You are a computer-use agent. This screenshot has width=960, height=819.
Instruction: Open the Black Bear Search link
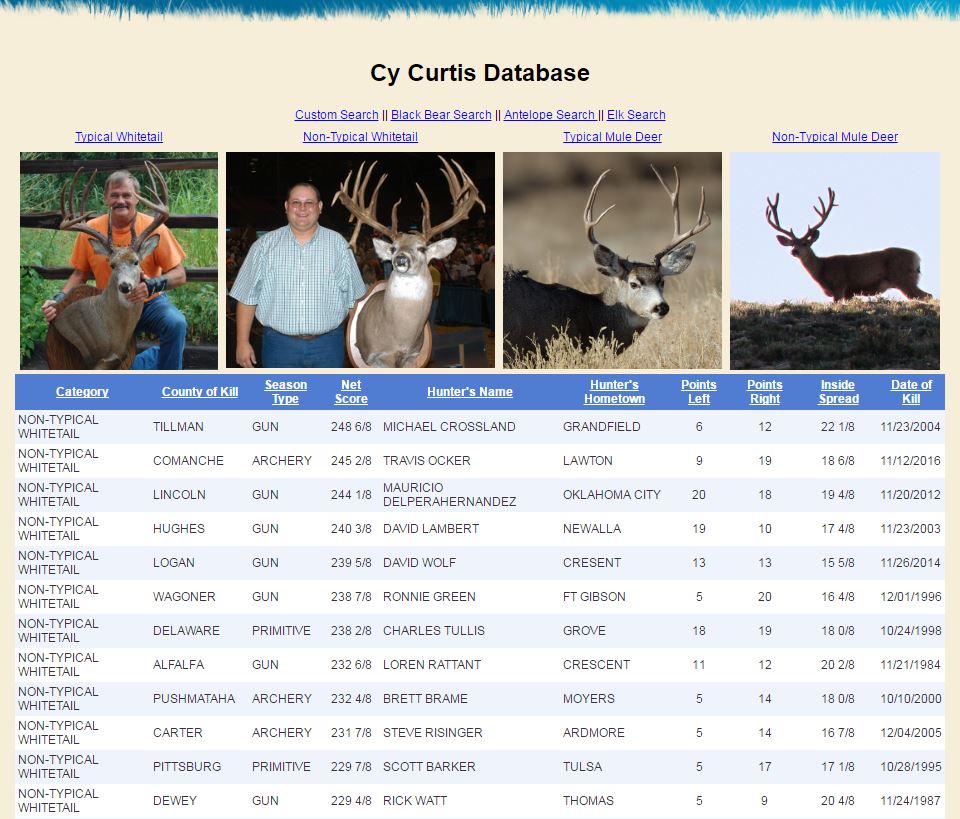[441, 114]
